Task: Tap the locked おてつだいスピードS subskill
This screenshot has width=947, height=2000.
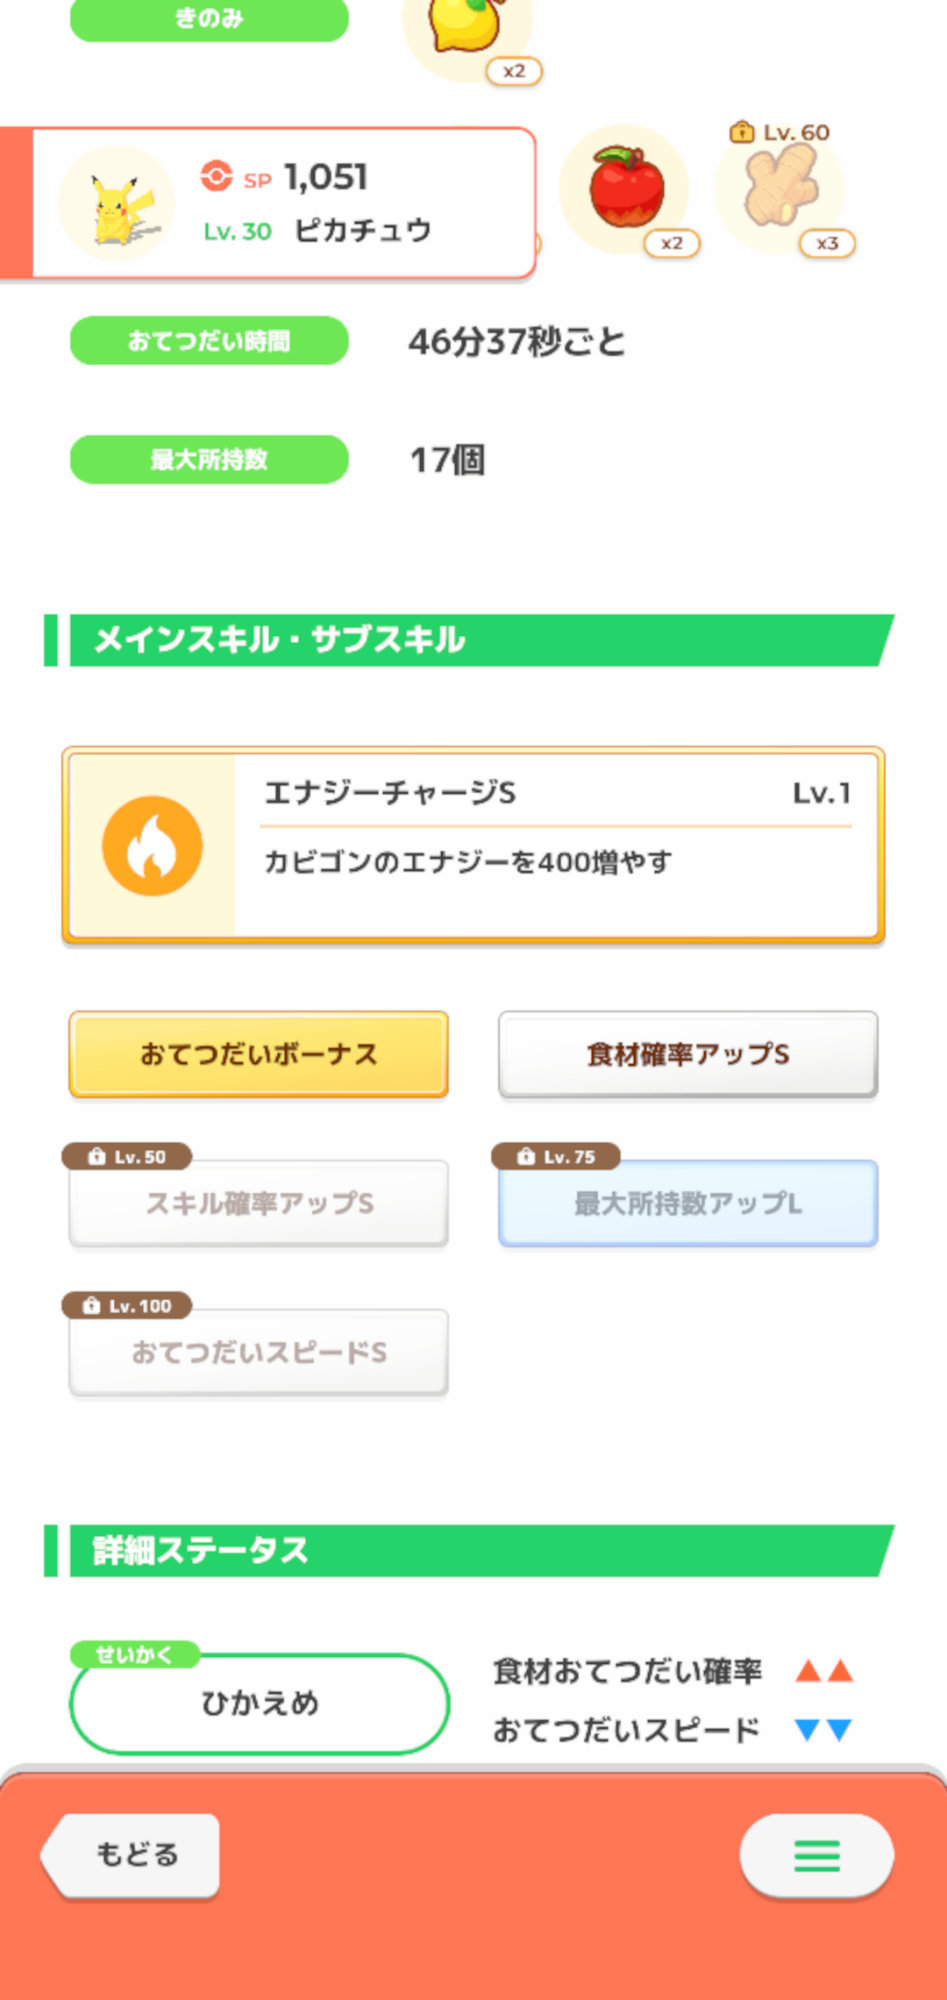Action: point(258,1352)
